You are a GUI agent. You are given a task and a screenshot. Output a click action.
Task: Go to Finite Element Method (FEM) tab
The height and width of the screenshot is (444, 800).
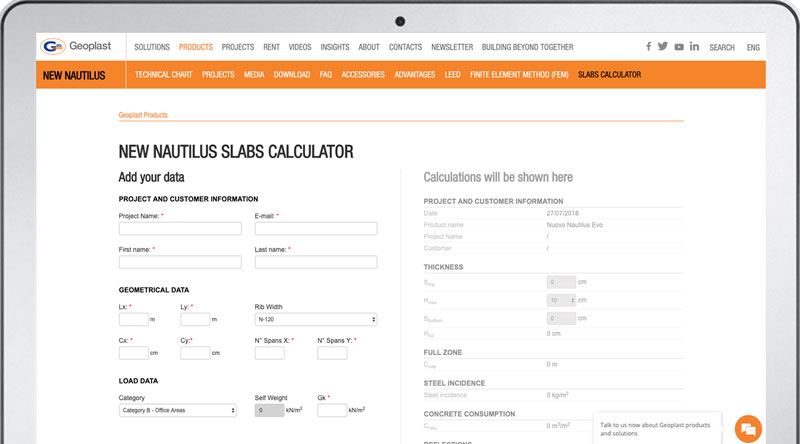tap(519, 75)
